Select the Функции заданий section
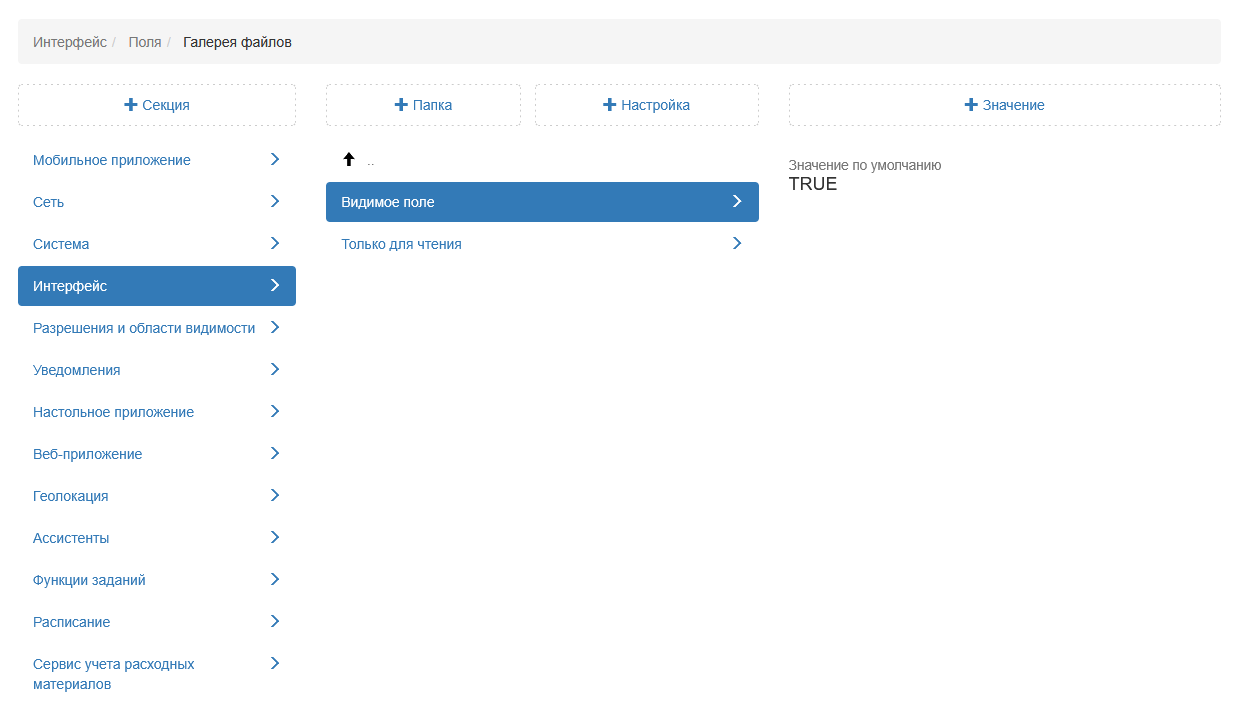 tap(89, 580)
